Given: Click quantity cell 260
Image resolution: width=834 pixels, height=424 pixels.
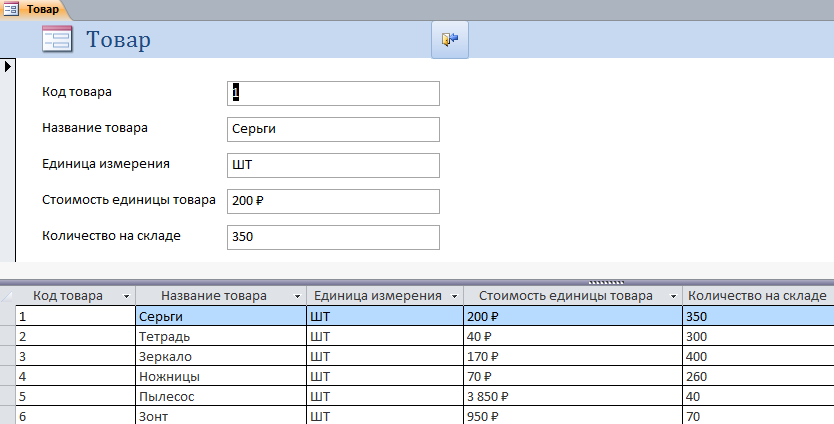Looking at the screenshot, I should coord(758,376).
